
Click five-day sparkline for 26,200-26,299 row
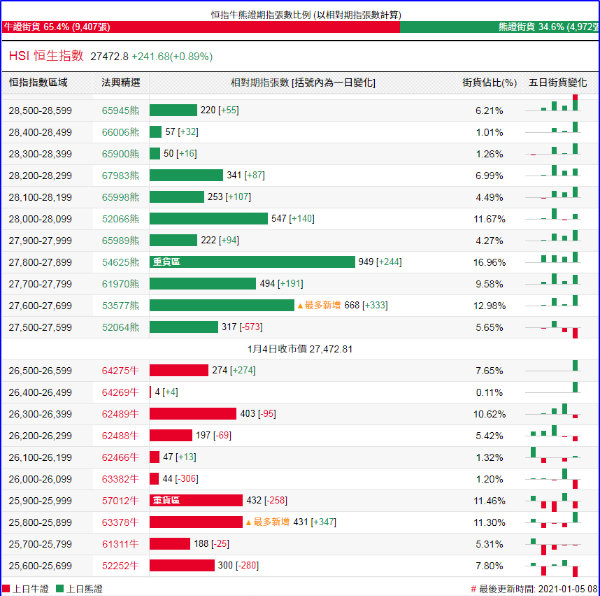553,433
